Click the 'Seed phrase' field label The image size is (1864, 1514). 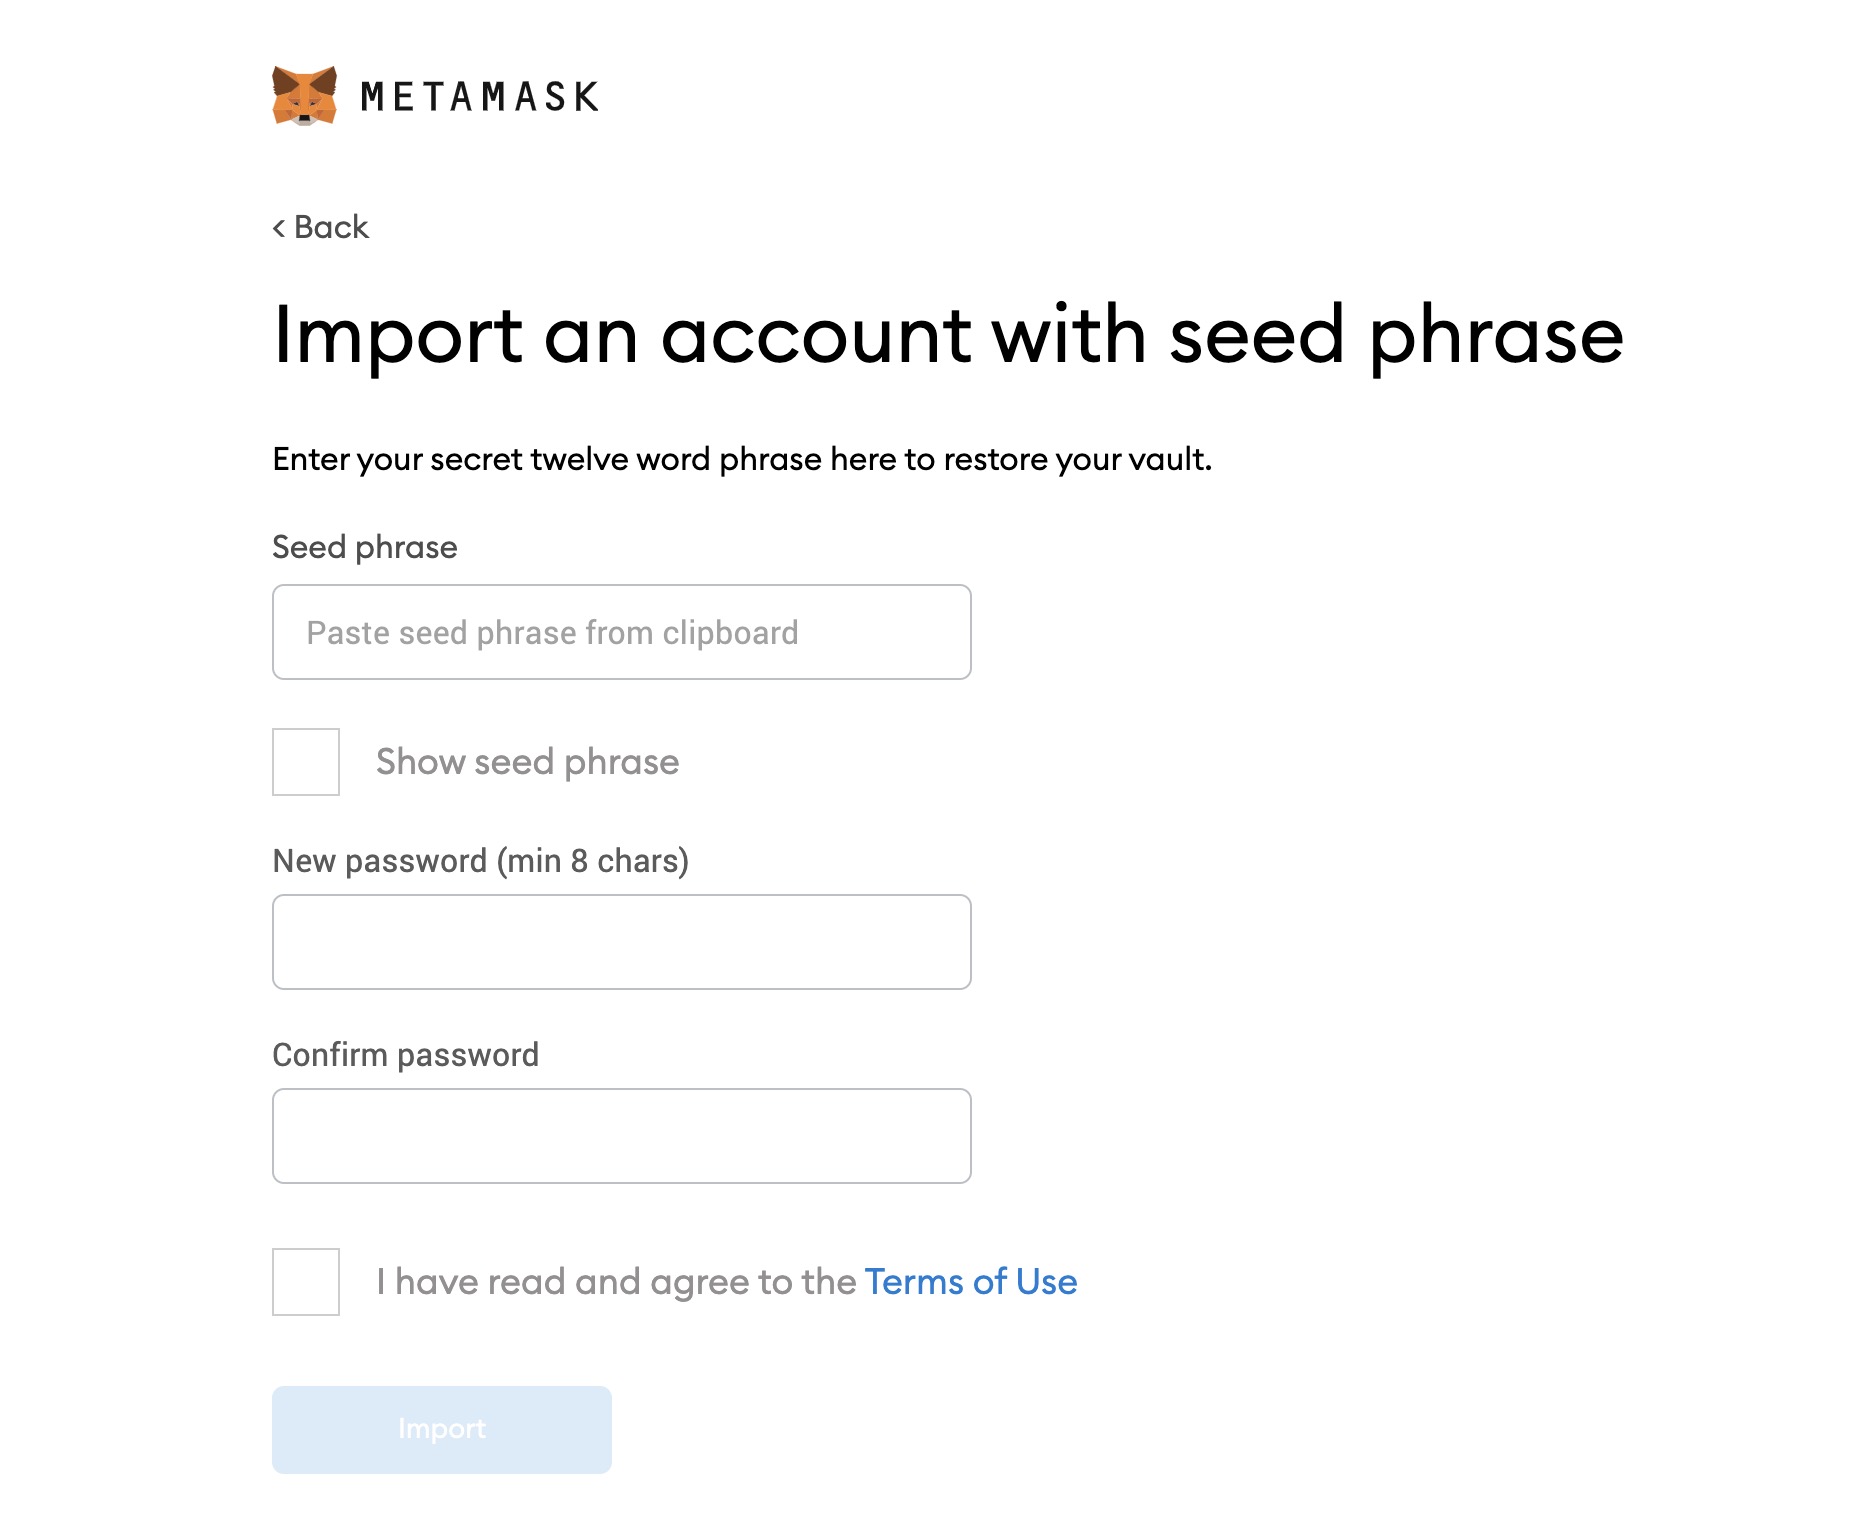(x=364, y=547)
